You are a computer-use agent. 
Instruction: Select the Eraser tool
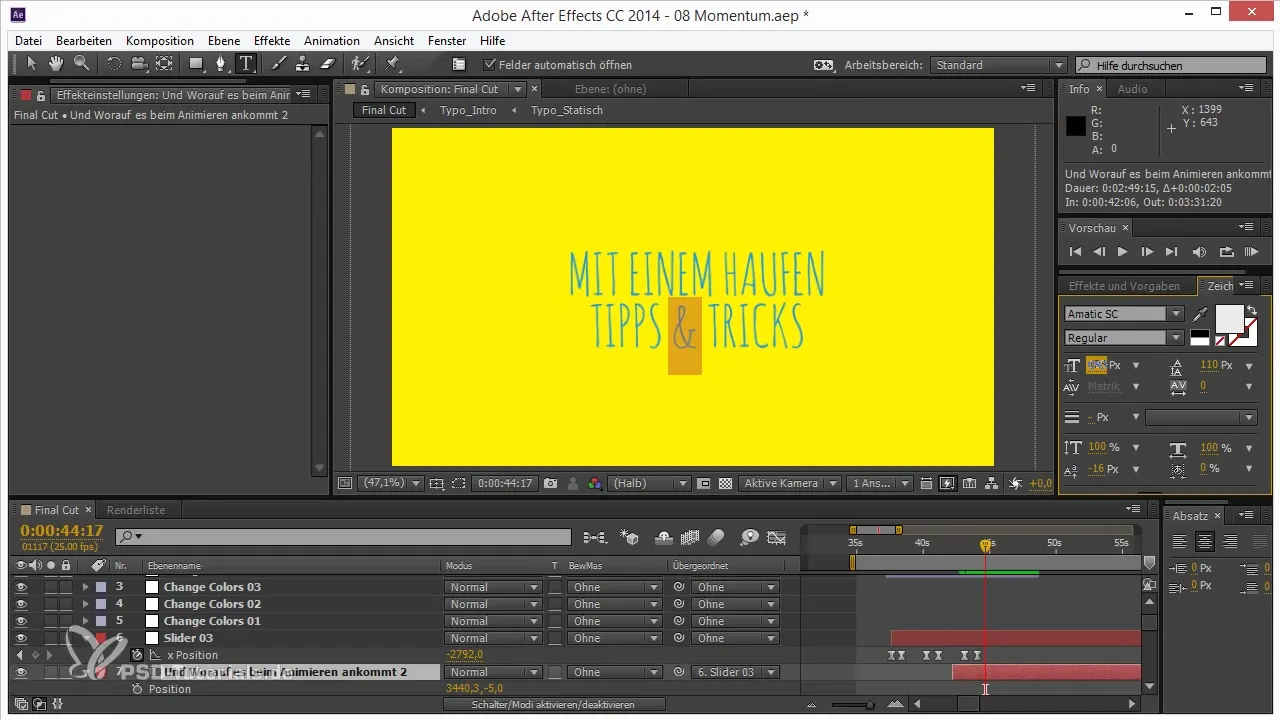[x=328, y=64]
